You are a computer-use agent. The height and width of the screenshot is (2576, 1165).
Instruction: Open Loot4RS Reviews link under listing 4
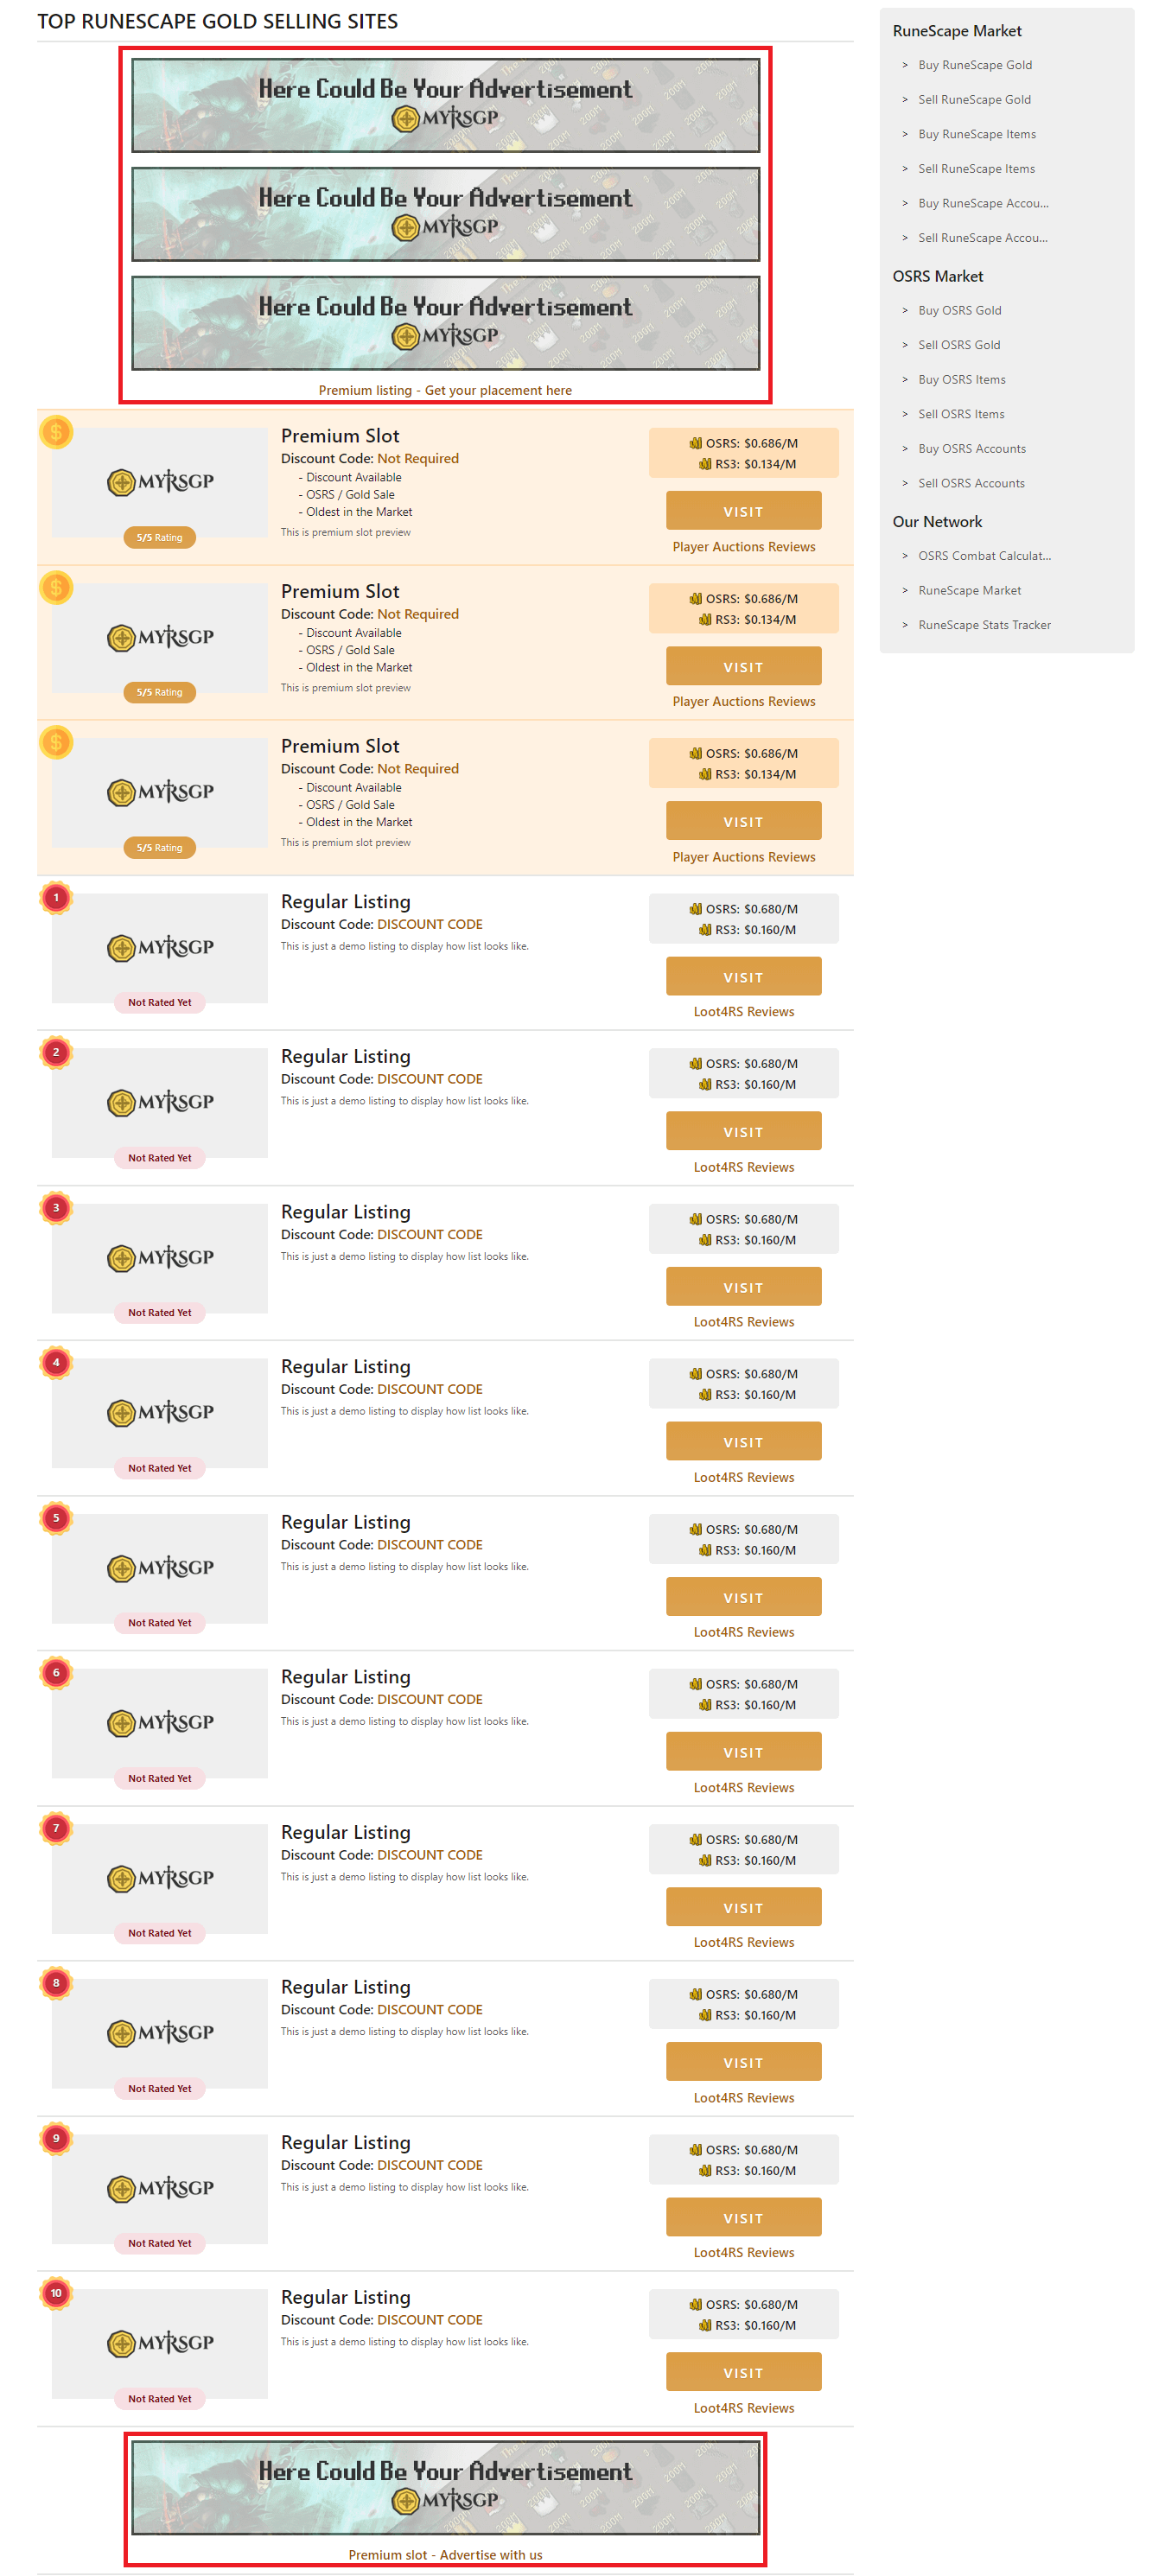(743, 1477)
